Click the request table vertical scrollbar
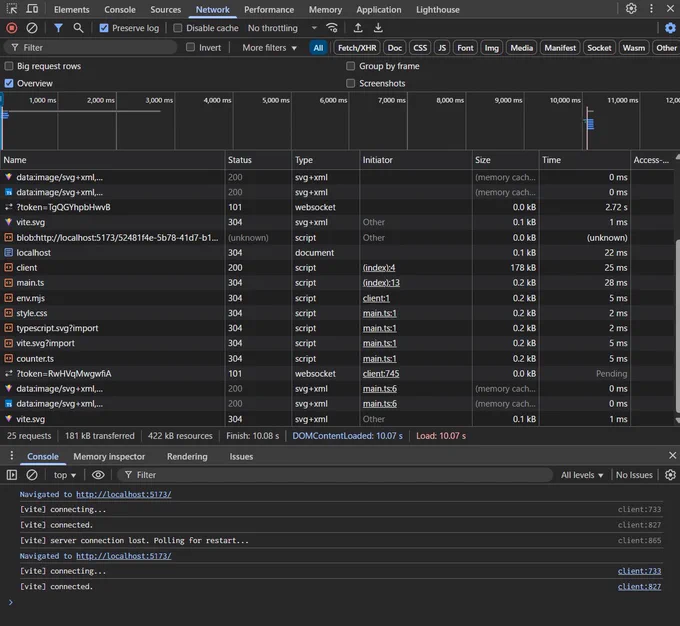 pos(677,325)
